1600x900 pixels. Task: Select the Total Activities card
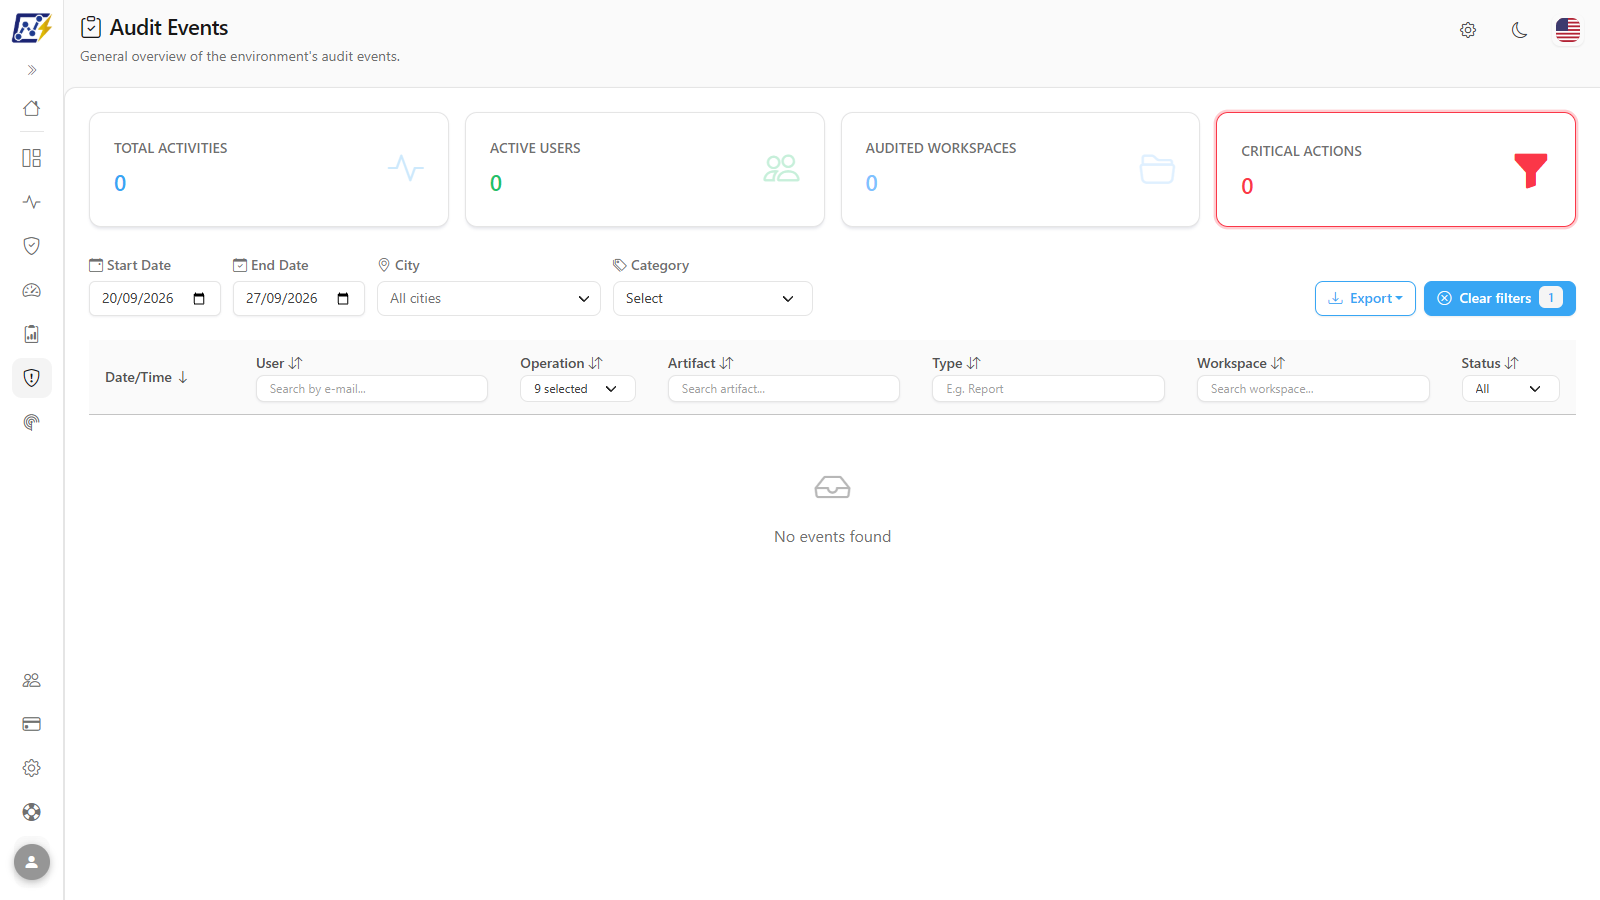(269, 169)
